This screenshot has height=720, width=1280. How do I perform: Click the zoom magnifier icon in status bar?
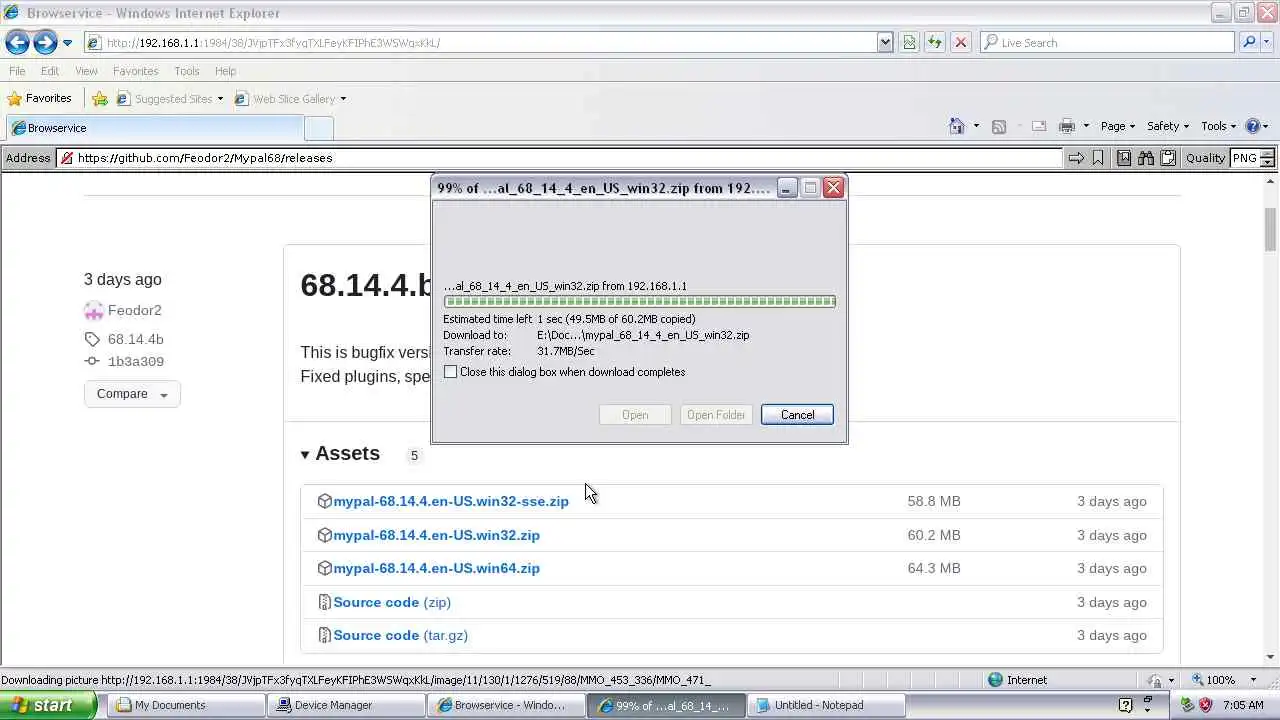point(1198,680)
